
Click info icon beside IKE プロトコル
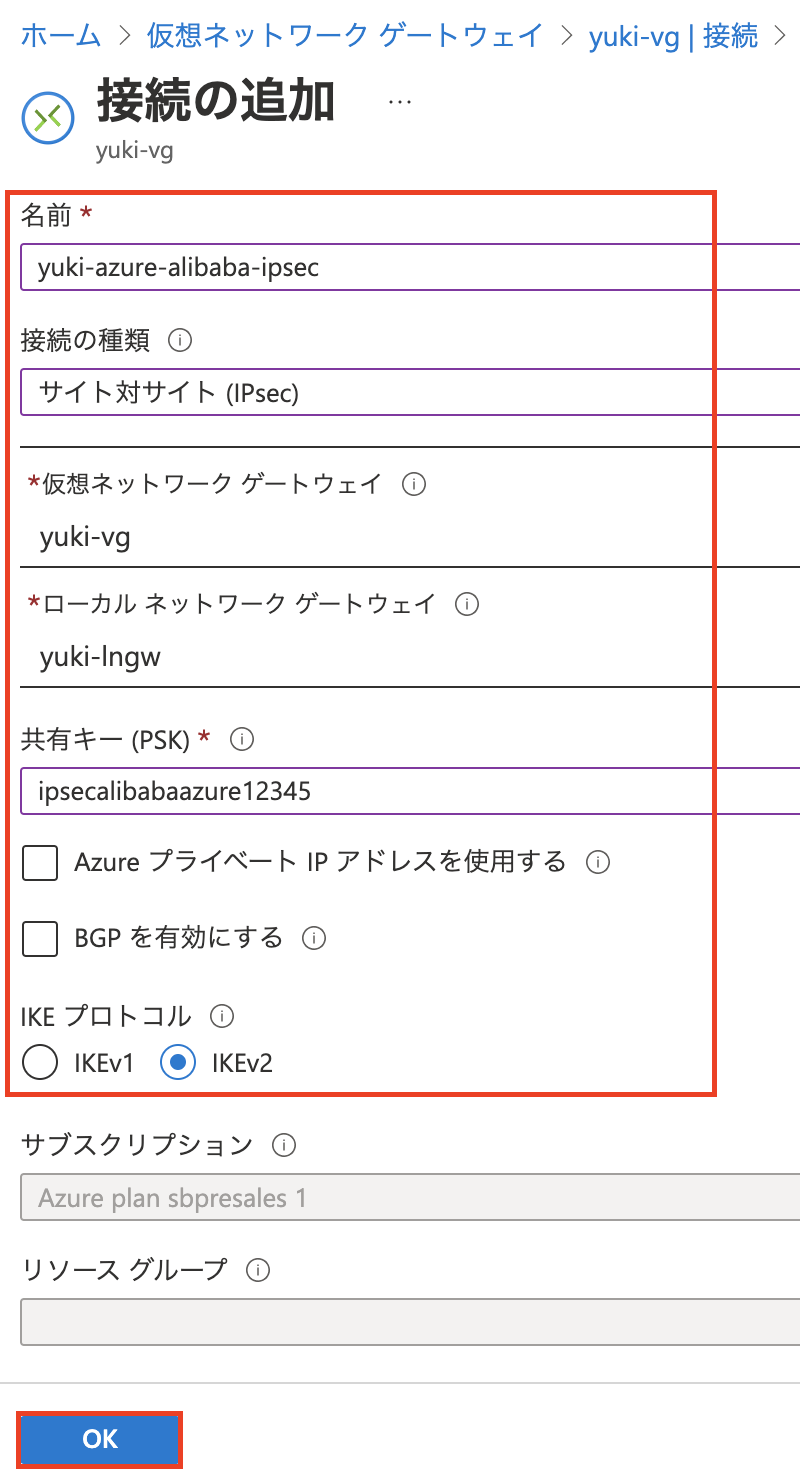221,1017
